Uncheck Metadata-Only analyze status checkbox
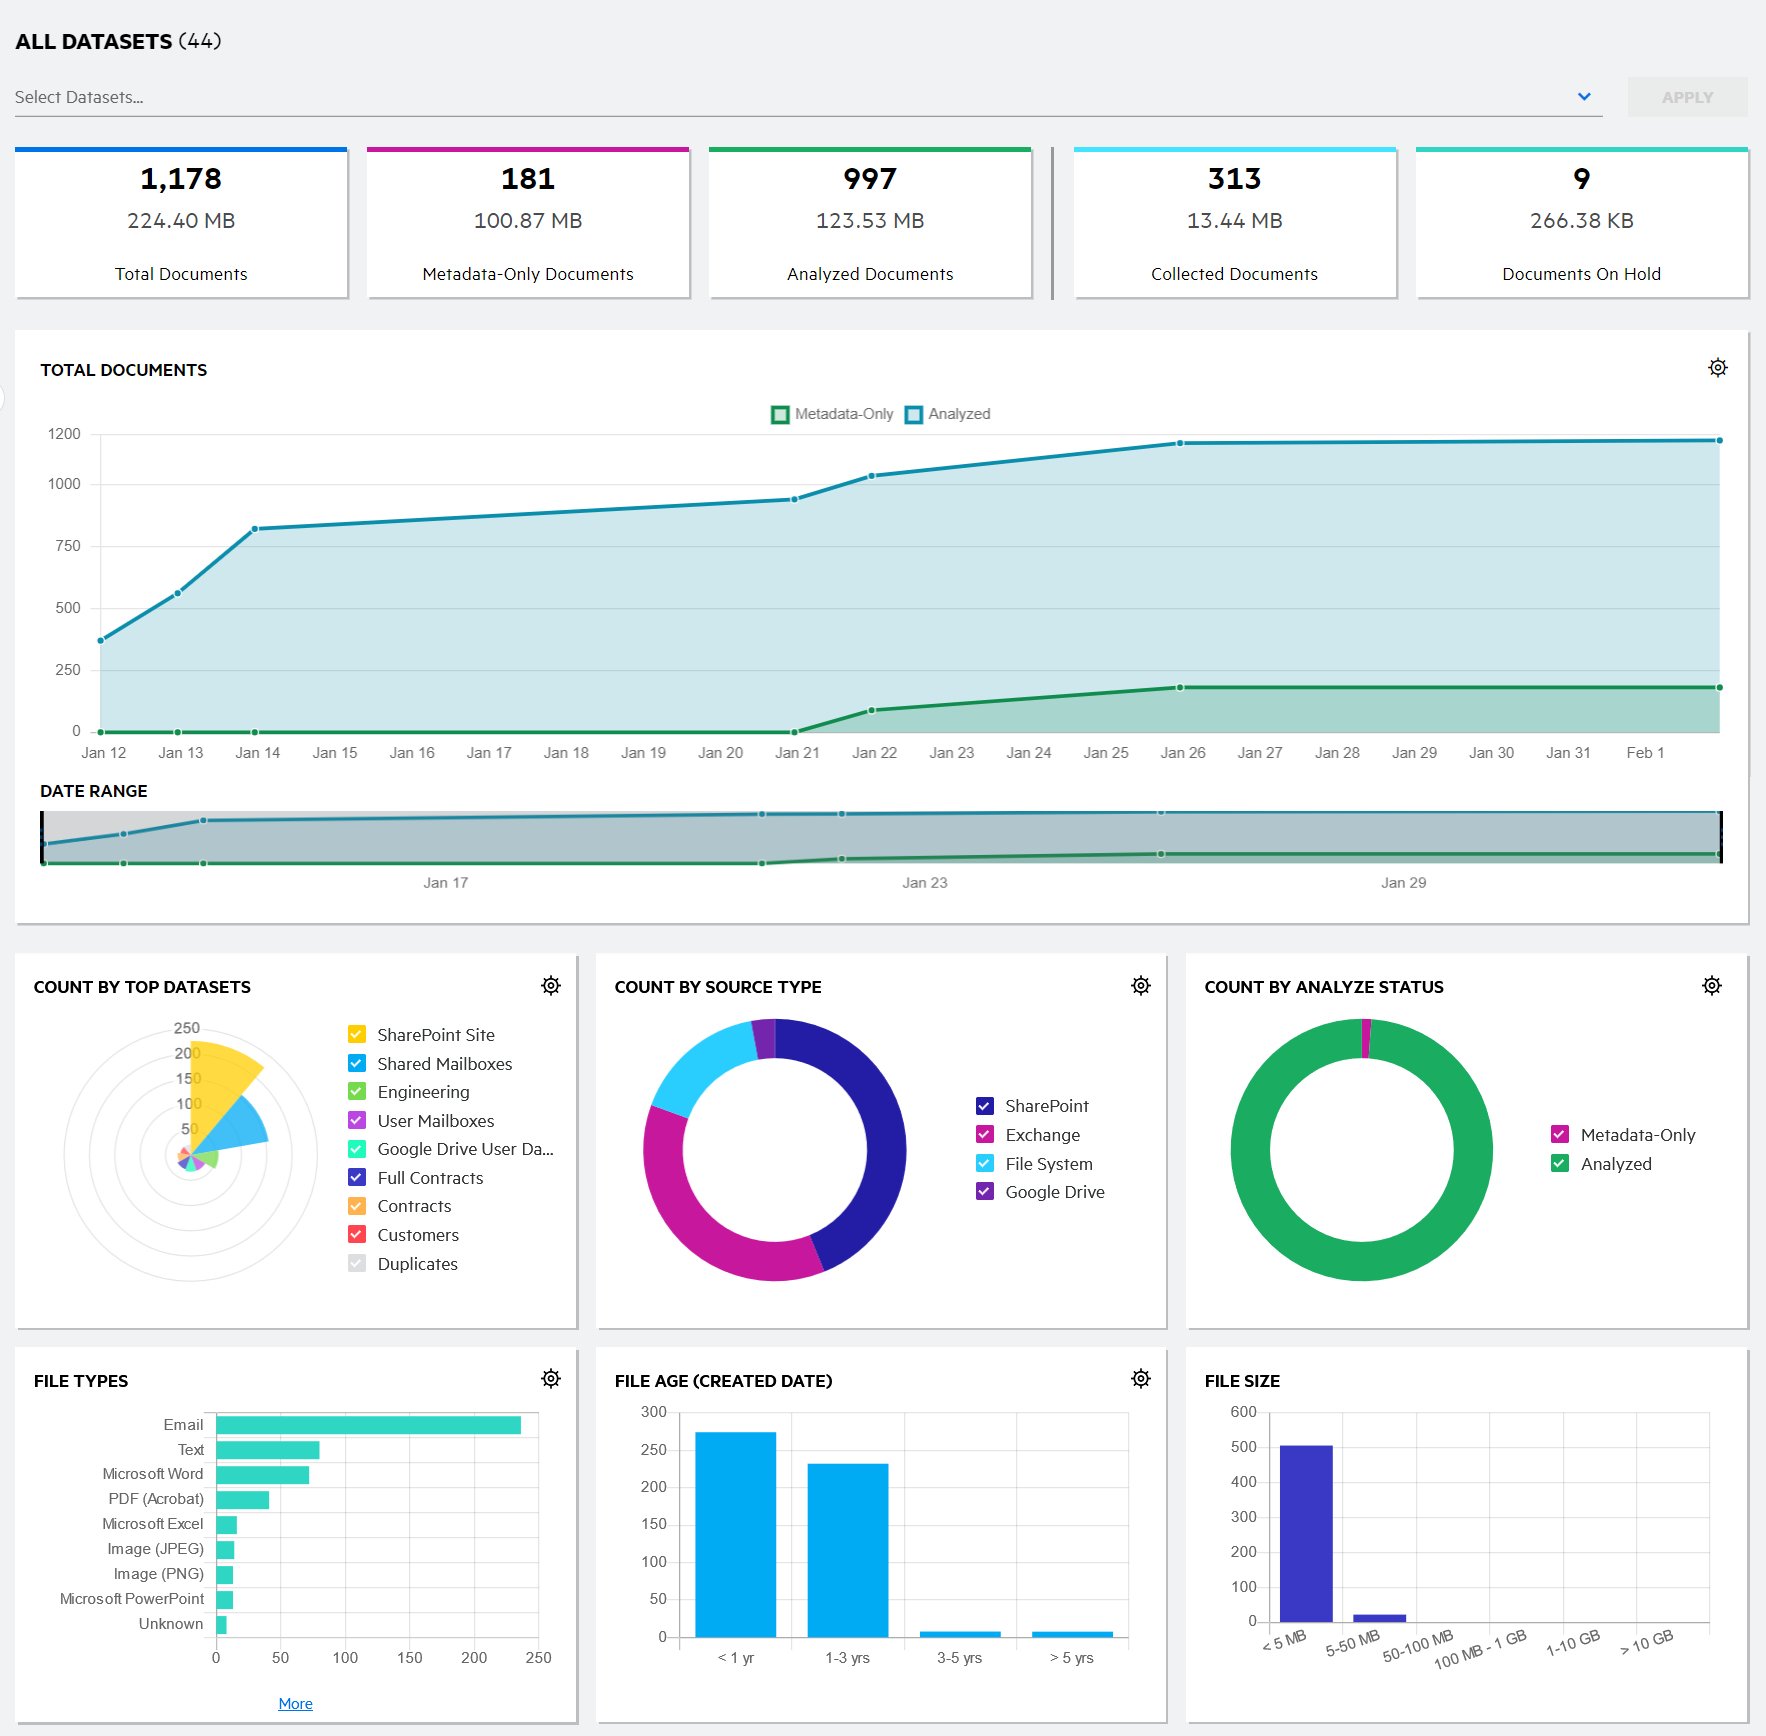 [1560, 1134]
